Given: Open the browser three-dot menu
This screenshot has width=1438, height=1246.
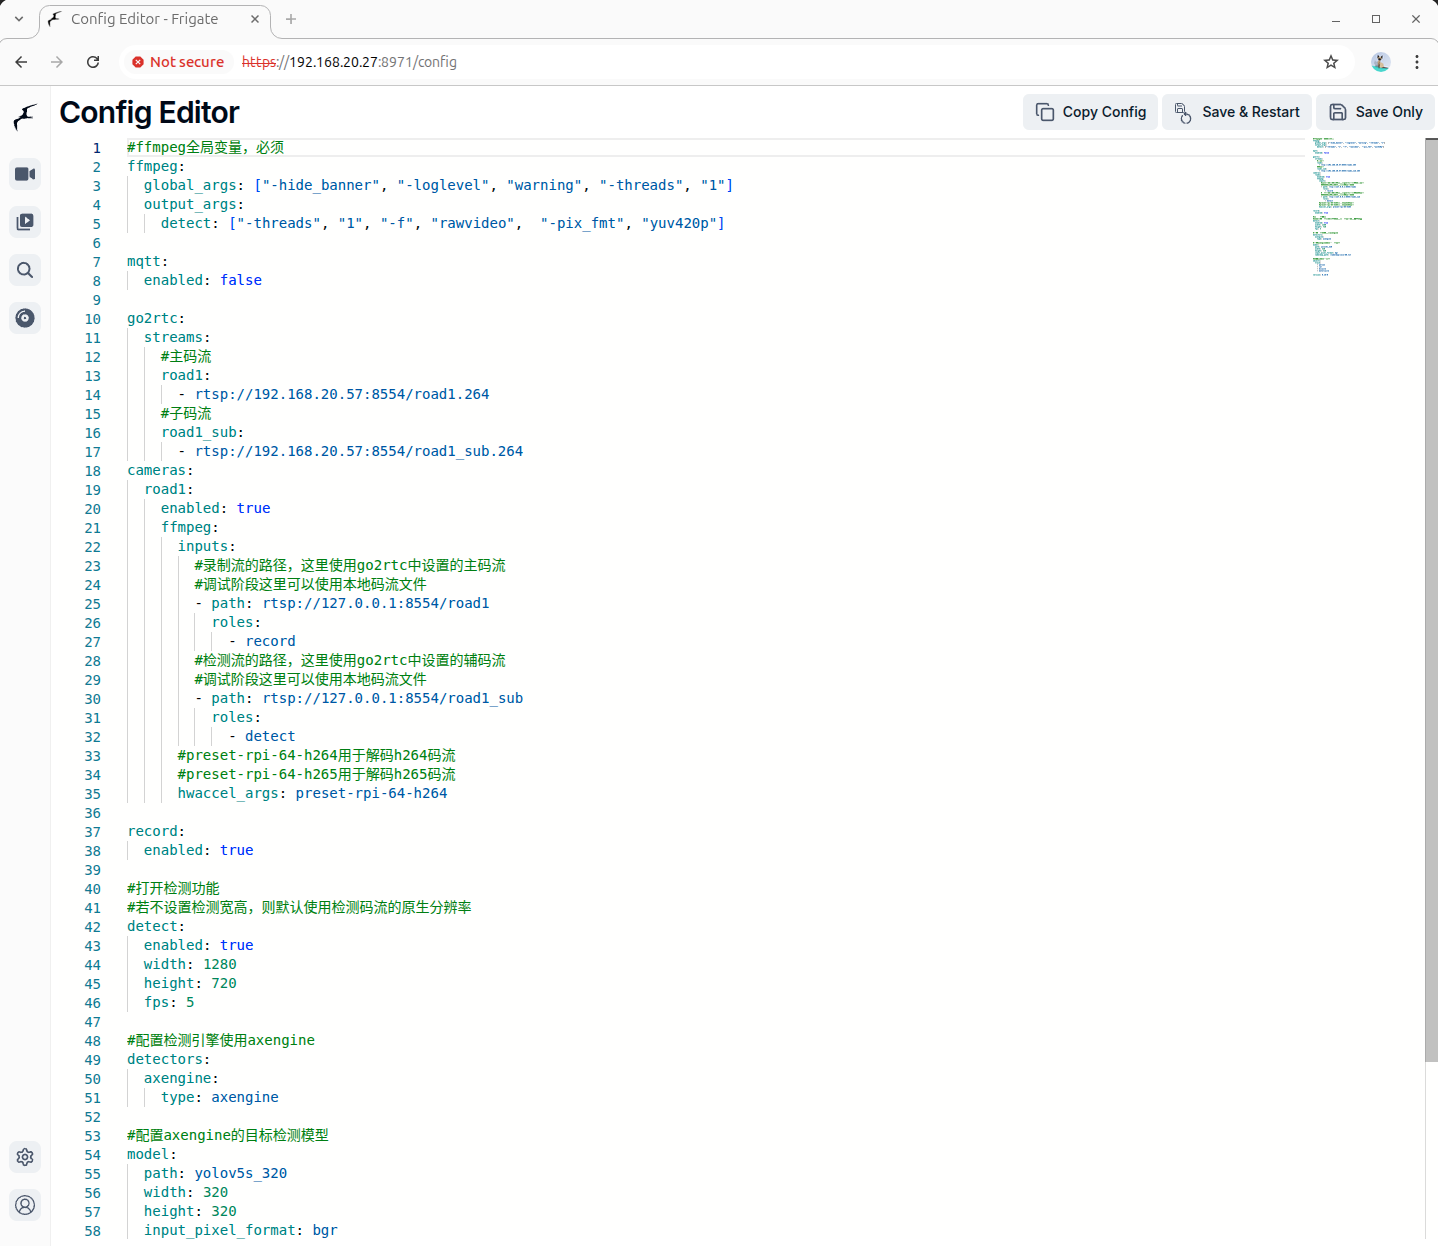Looking at the screenshot, I should (1416, 62).
